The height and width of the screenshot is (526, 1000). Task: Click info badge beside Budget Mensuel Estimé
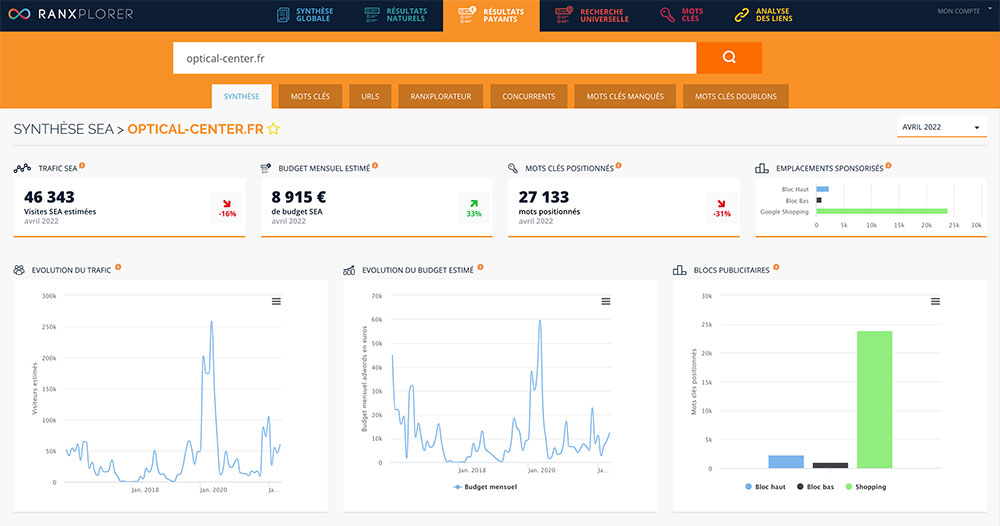pos(375,166)
